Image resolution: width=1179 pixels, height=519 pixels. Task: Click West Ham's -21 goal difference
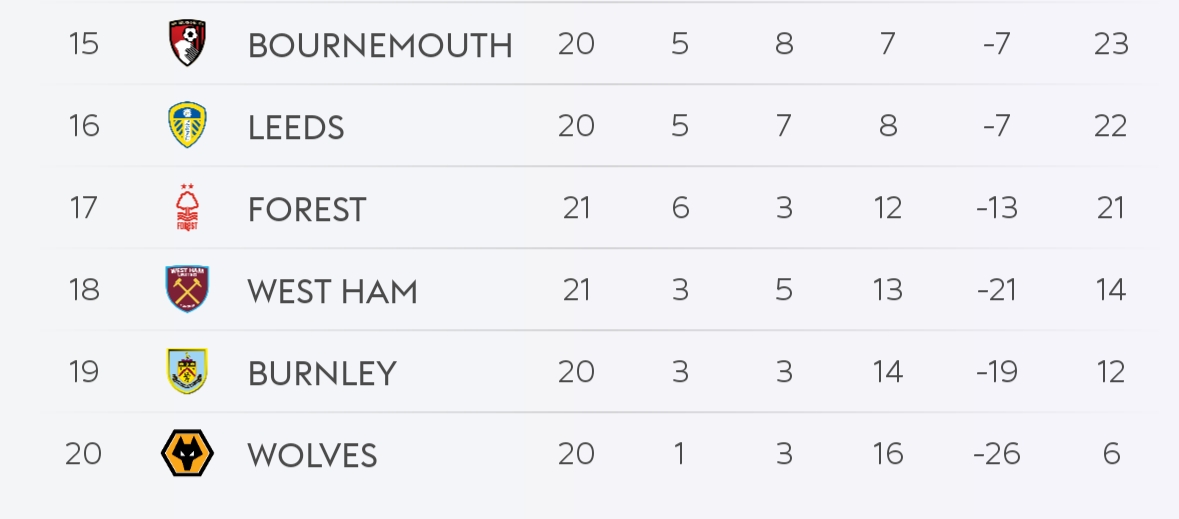point(996,290)
